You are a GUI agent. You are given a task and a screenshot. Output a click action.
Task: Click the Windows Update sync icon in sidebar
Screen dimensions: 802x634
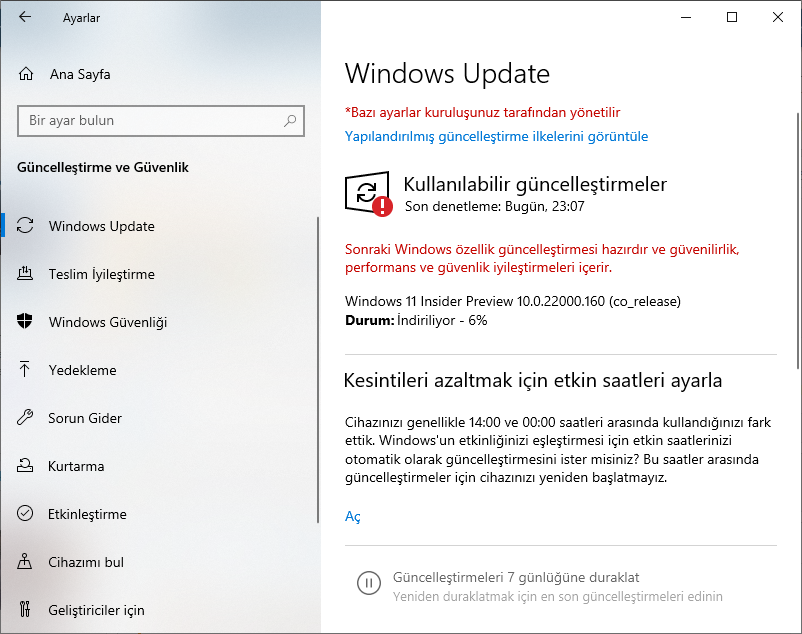(x=25, y=225)
